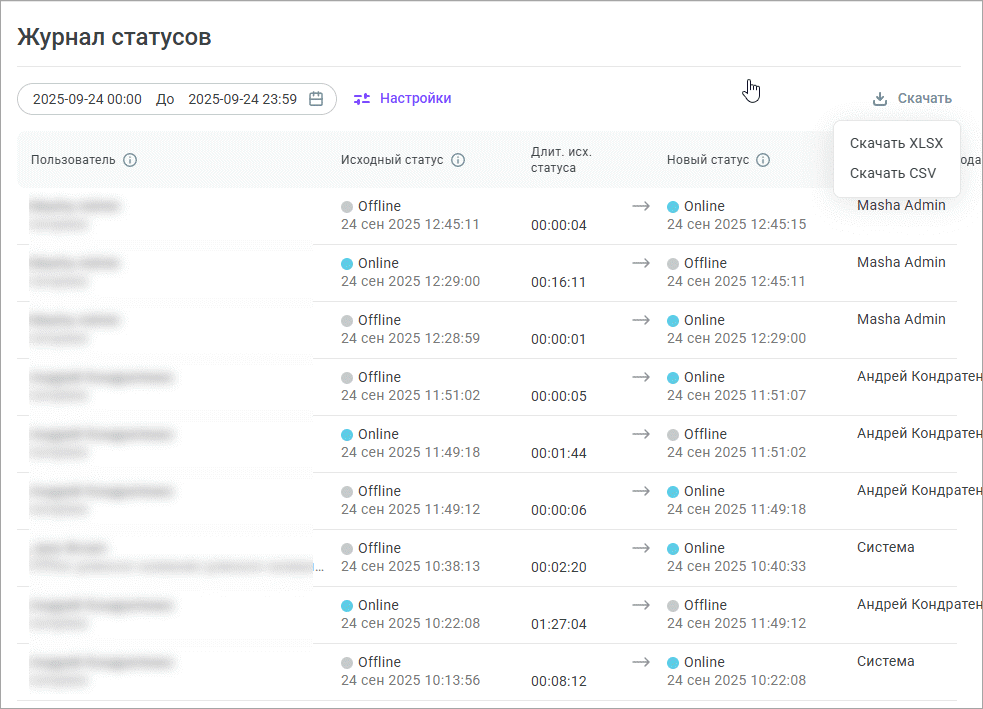Click arrow icon in the 01:27:04 duration row
The image size is (983, 709).
(x=640, y=605)
